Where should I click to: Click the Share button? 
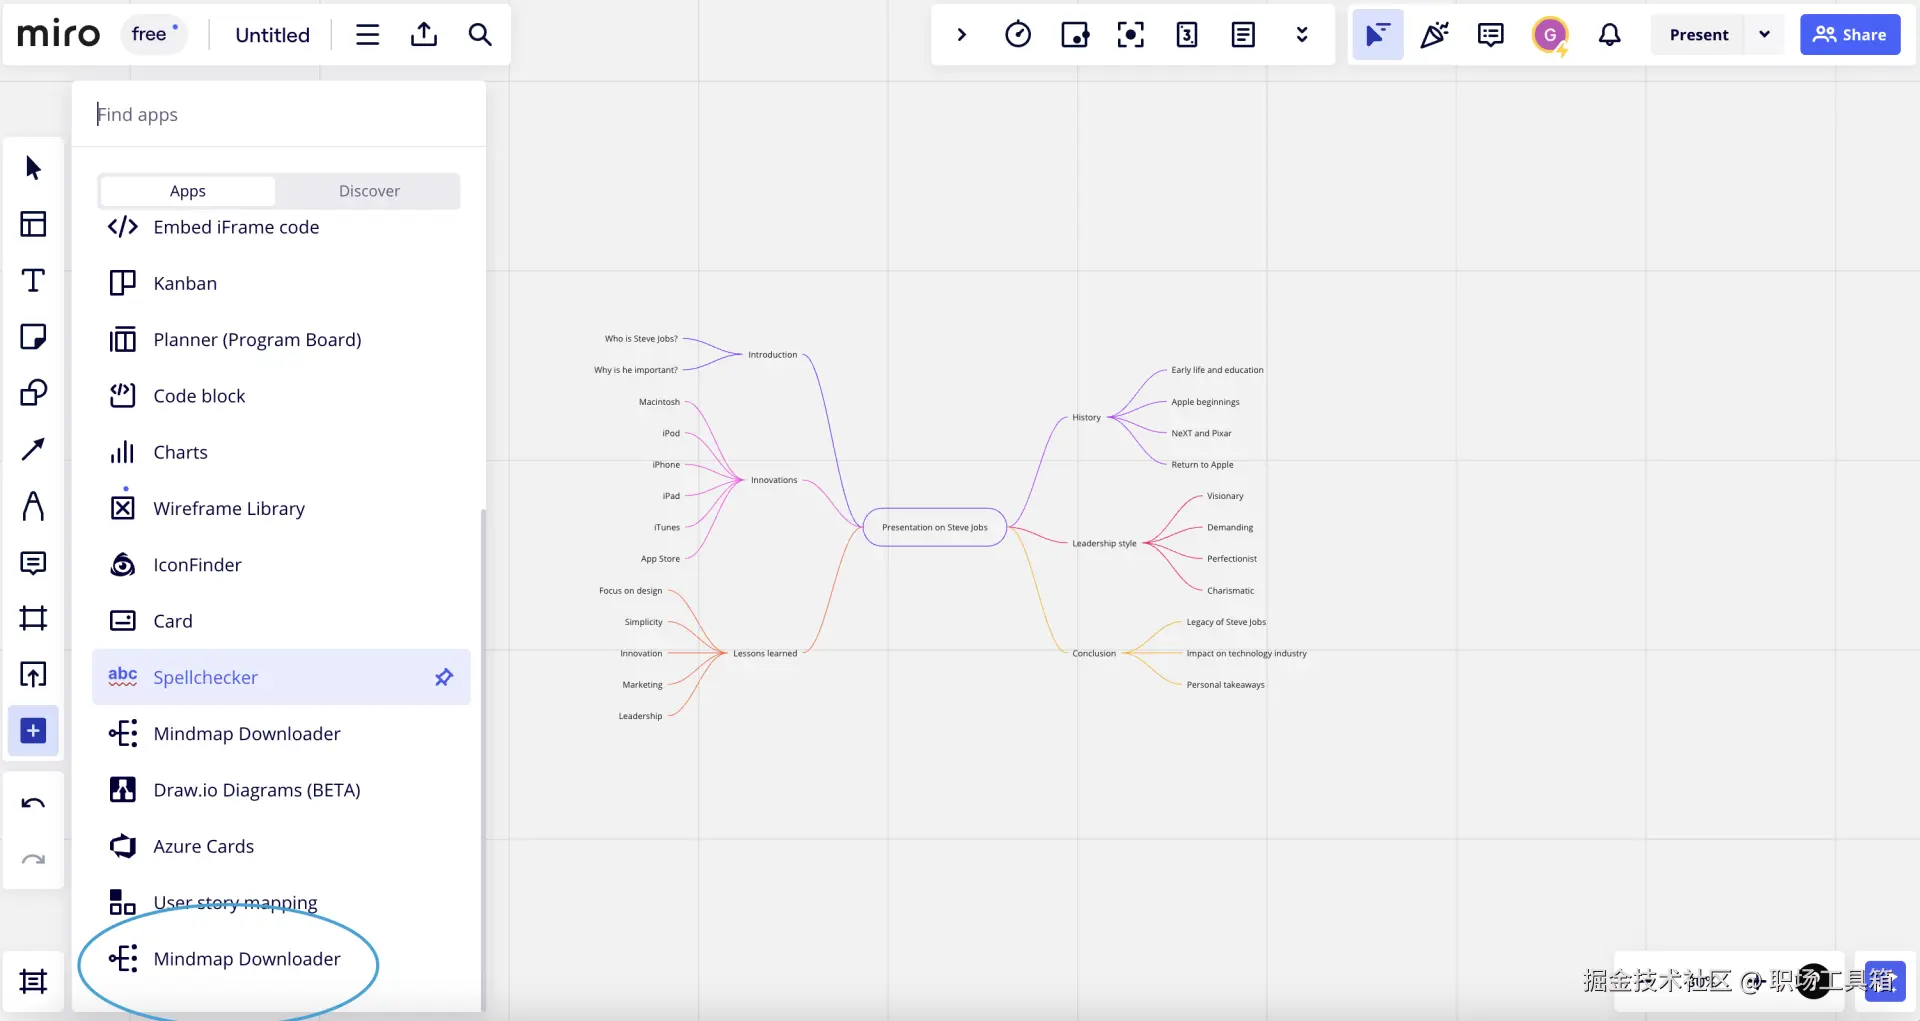click(1850, 35)
